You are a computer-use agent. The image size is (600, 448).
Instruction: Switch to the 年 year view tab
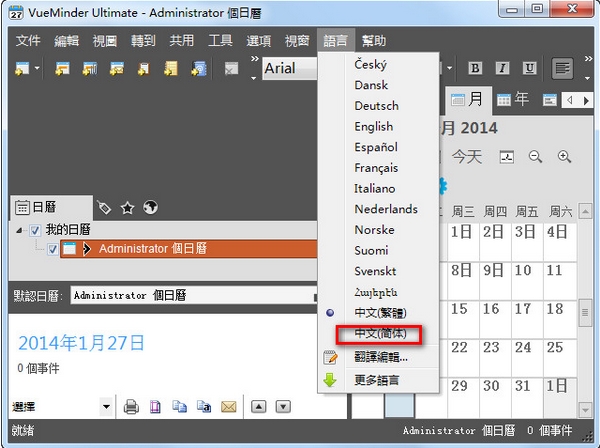514,100
